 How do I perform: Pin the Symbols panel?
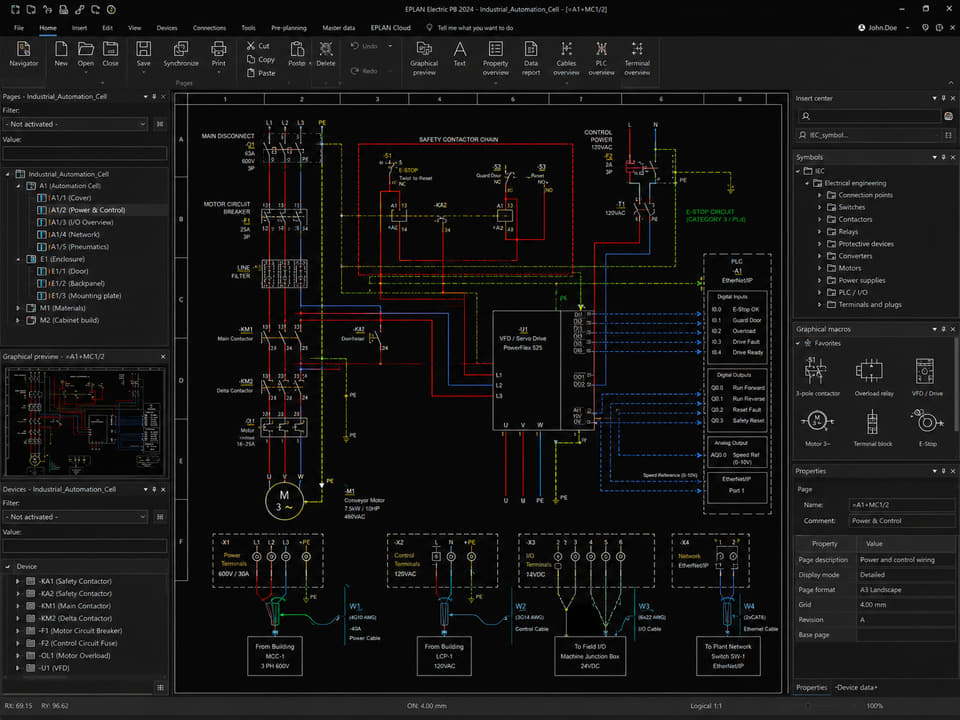pos(943,157)
